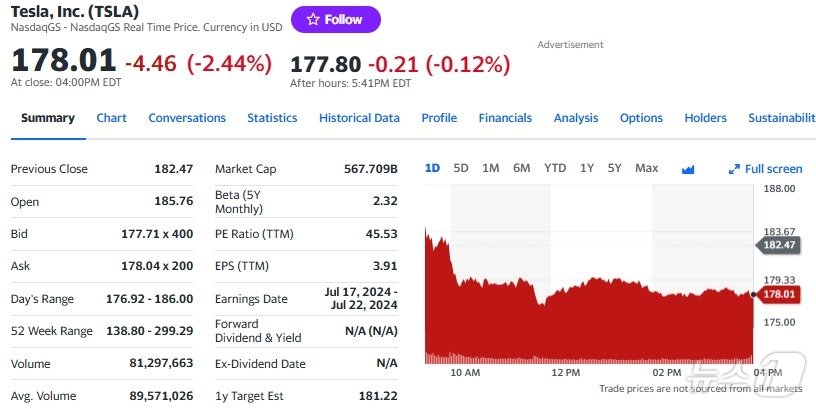Click the star Follow button

tap(335, 19)
